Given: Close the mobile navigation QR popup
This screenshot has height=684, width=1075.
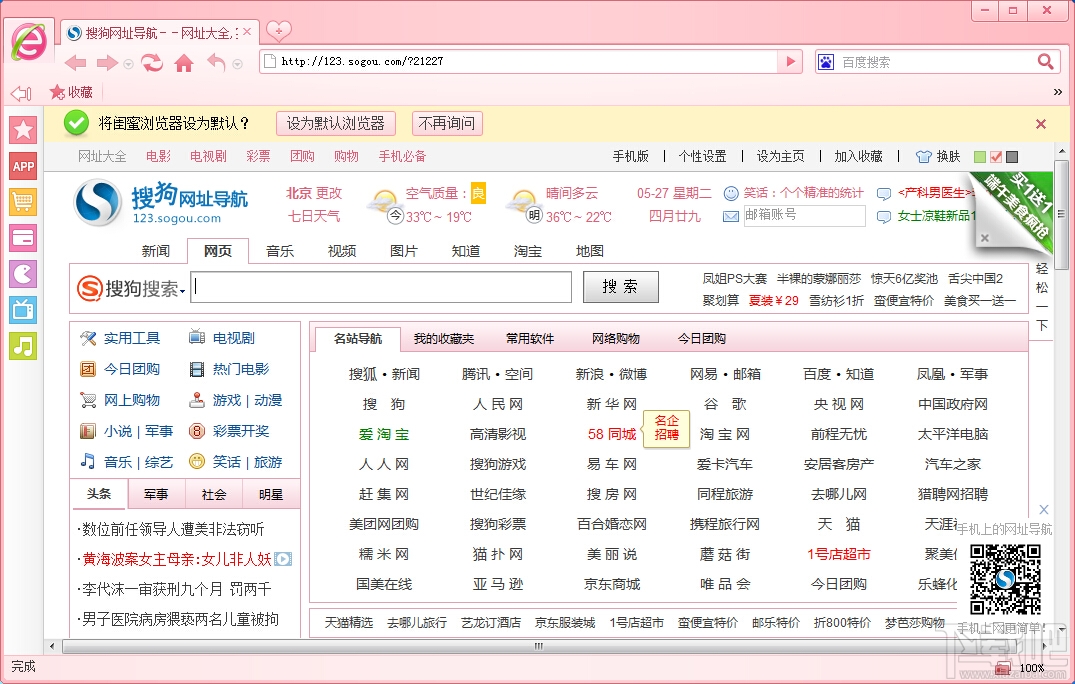Looking at the screenshot, I should (1043, 509).
